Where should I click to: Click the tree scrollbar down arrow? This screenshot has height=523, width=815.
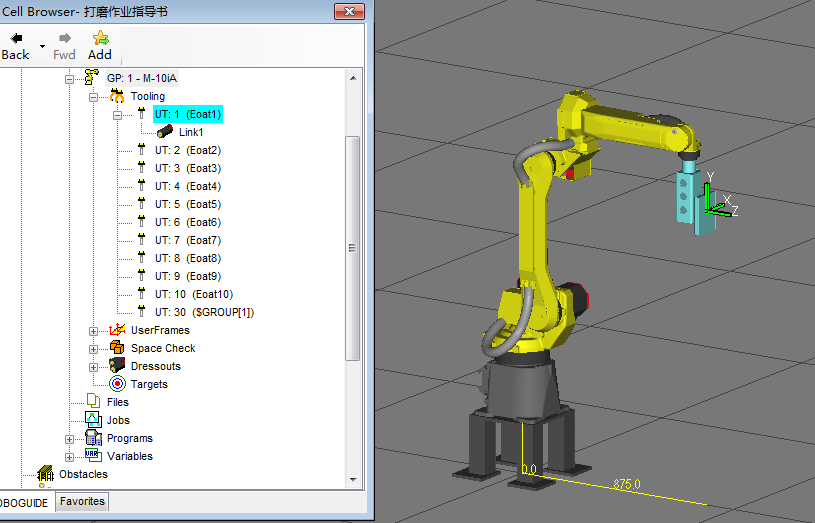coord(352,480)
